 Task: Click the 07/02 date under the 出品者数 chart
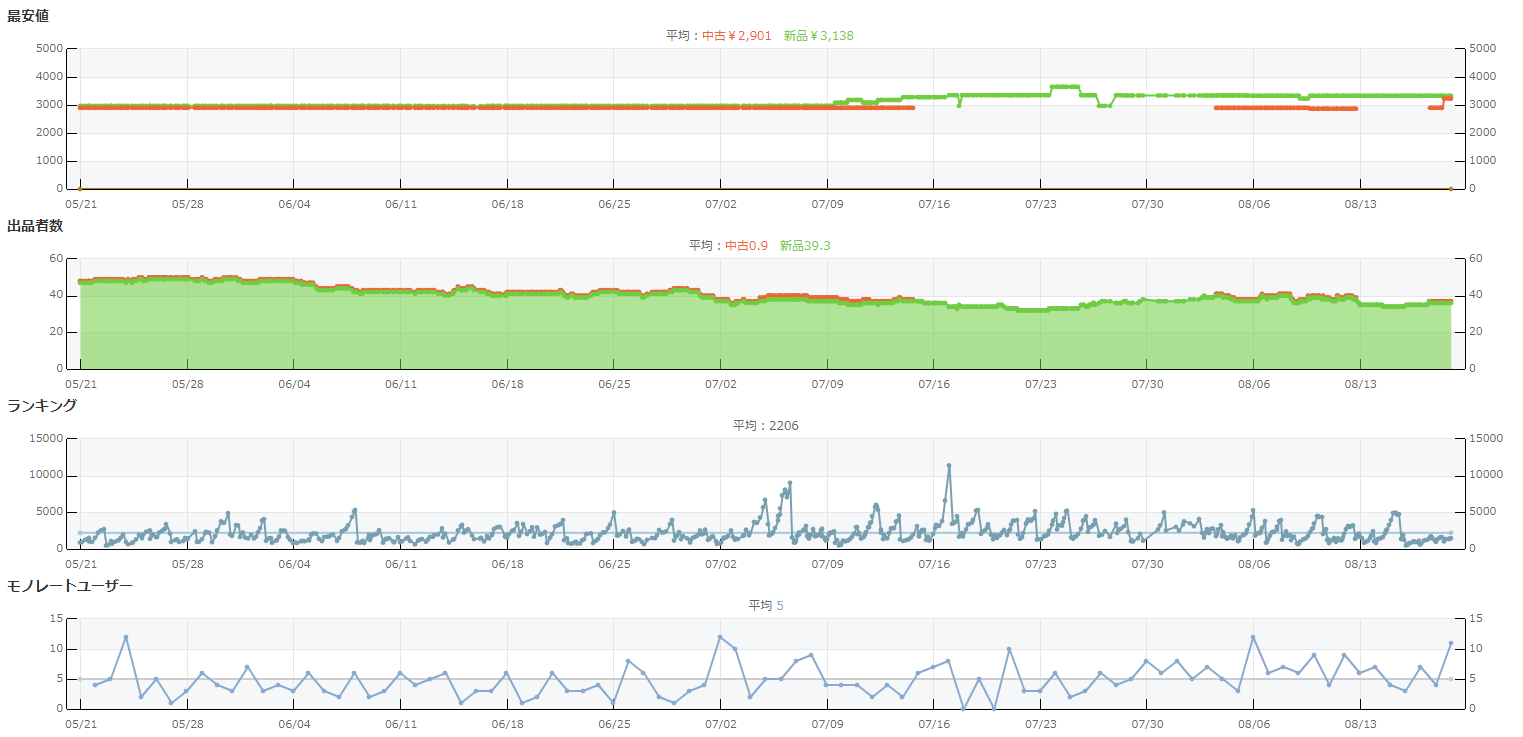[720, 384]
